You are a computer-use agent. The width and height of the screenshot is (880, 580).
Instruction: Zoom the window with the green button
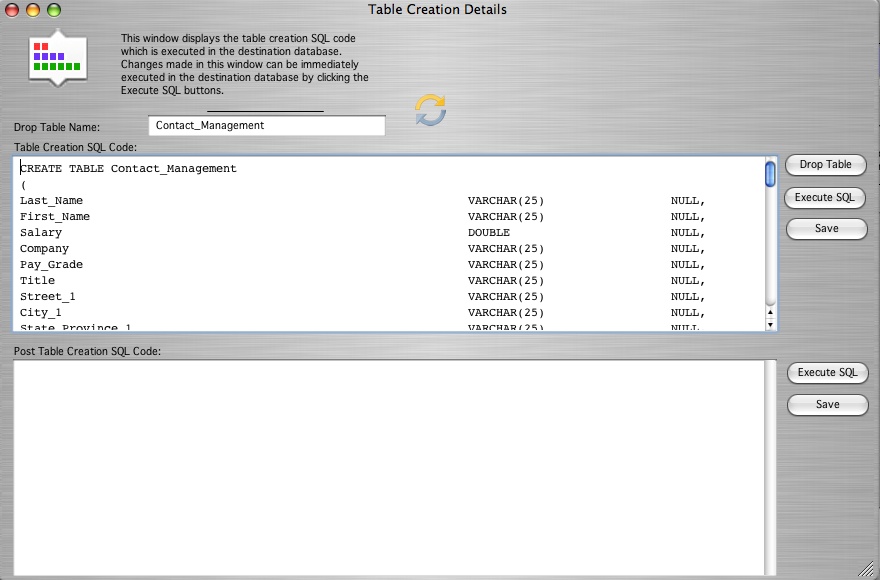click(x=54, y=10)
